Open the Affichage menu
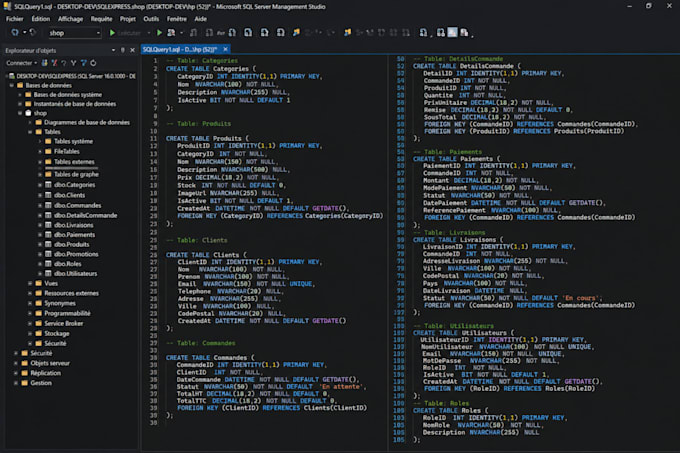The image size is (680, 453). [x=70, y=19]
